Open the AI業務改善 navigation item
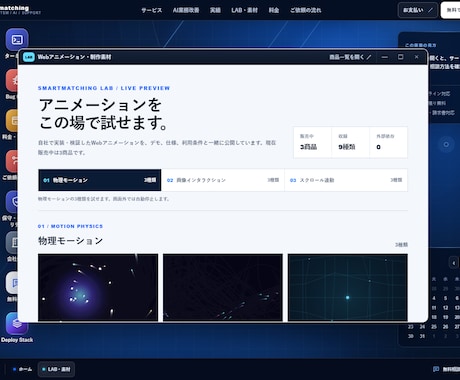 (186, 10)
